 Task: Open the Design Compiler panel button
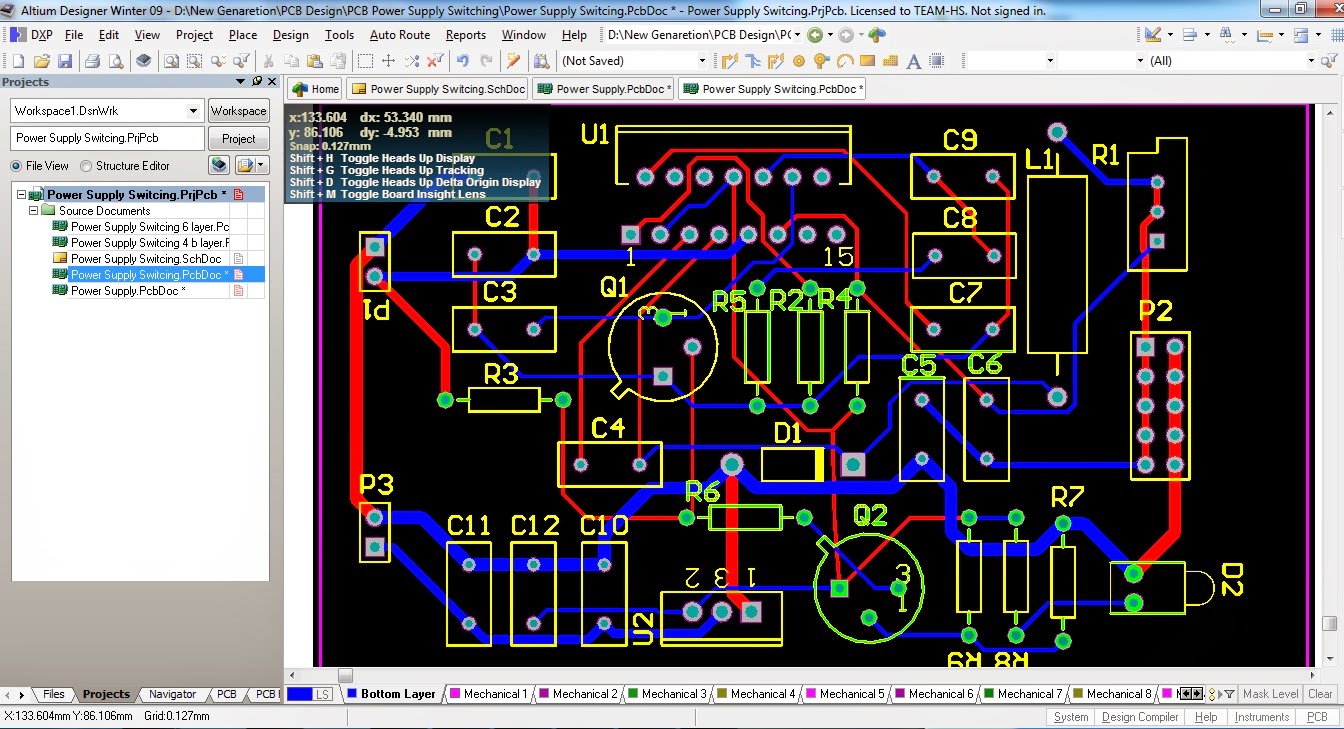pyautogui.click(x=1140, y=717)
